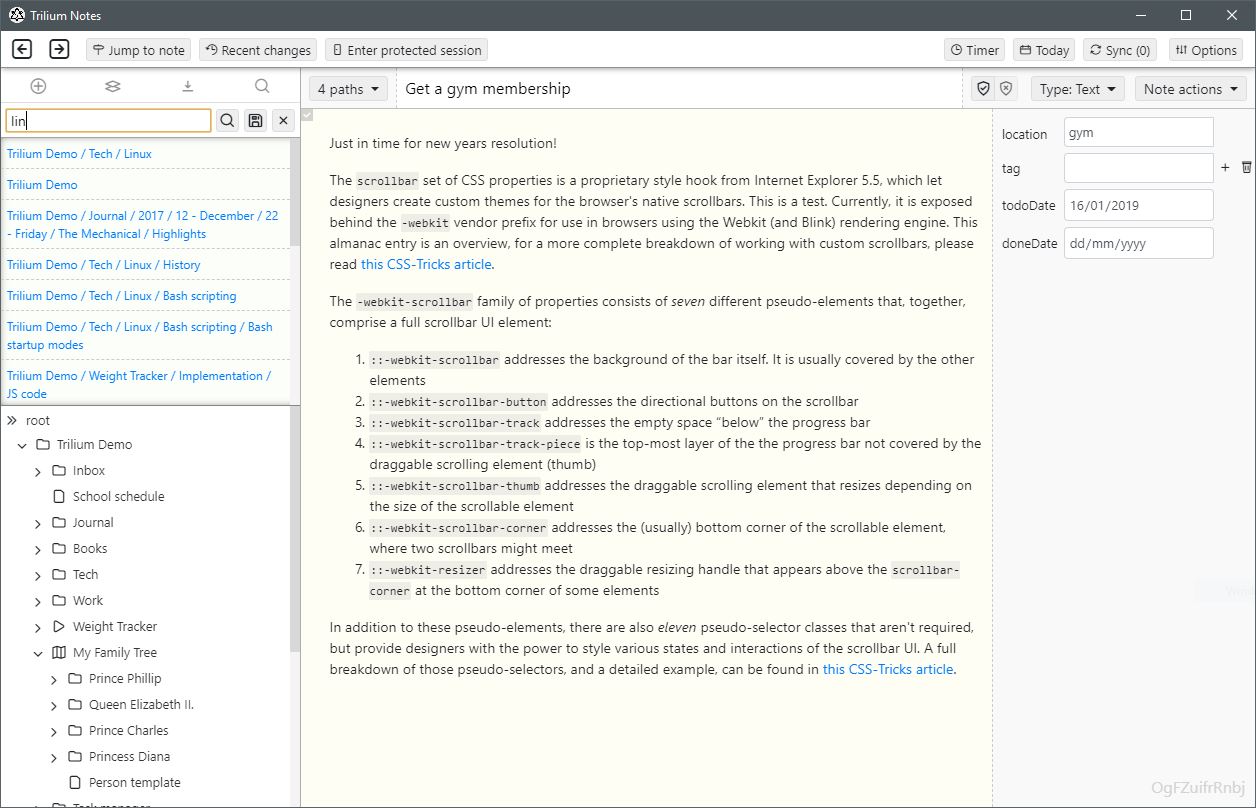The width and height of the screenshot is (1256, 808).
Task: Close the search box with the X button
Action: (283, 120)
